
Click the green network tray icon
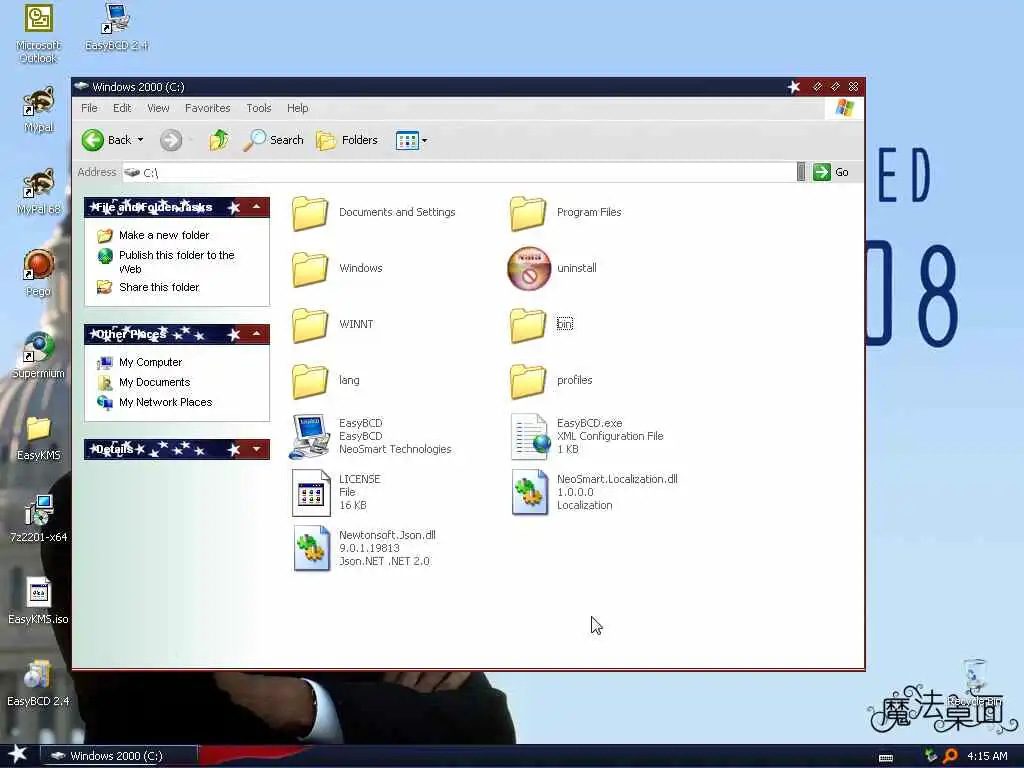point(931,756)
